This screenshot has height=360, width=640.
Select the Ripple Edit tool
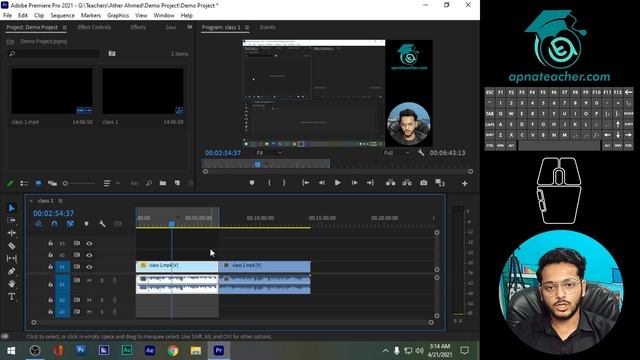pos(11,233)
